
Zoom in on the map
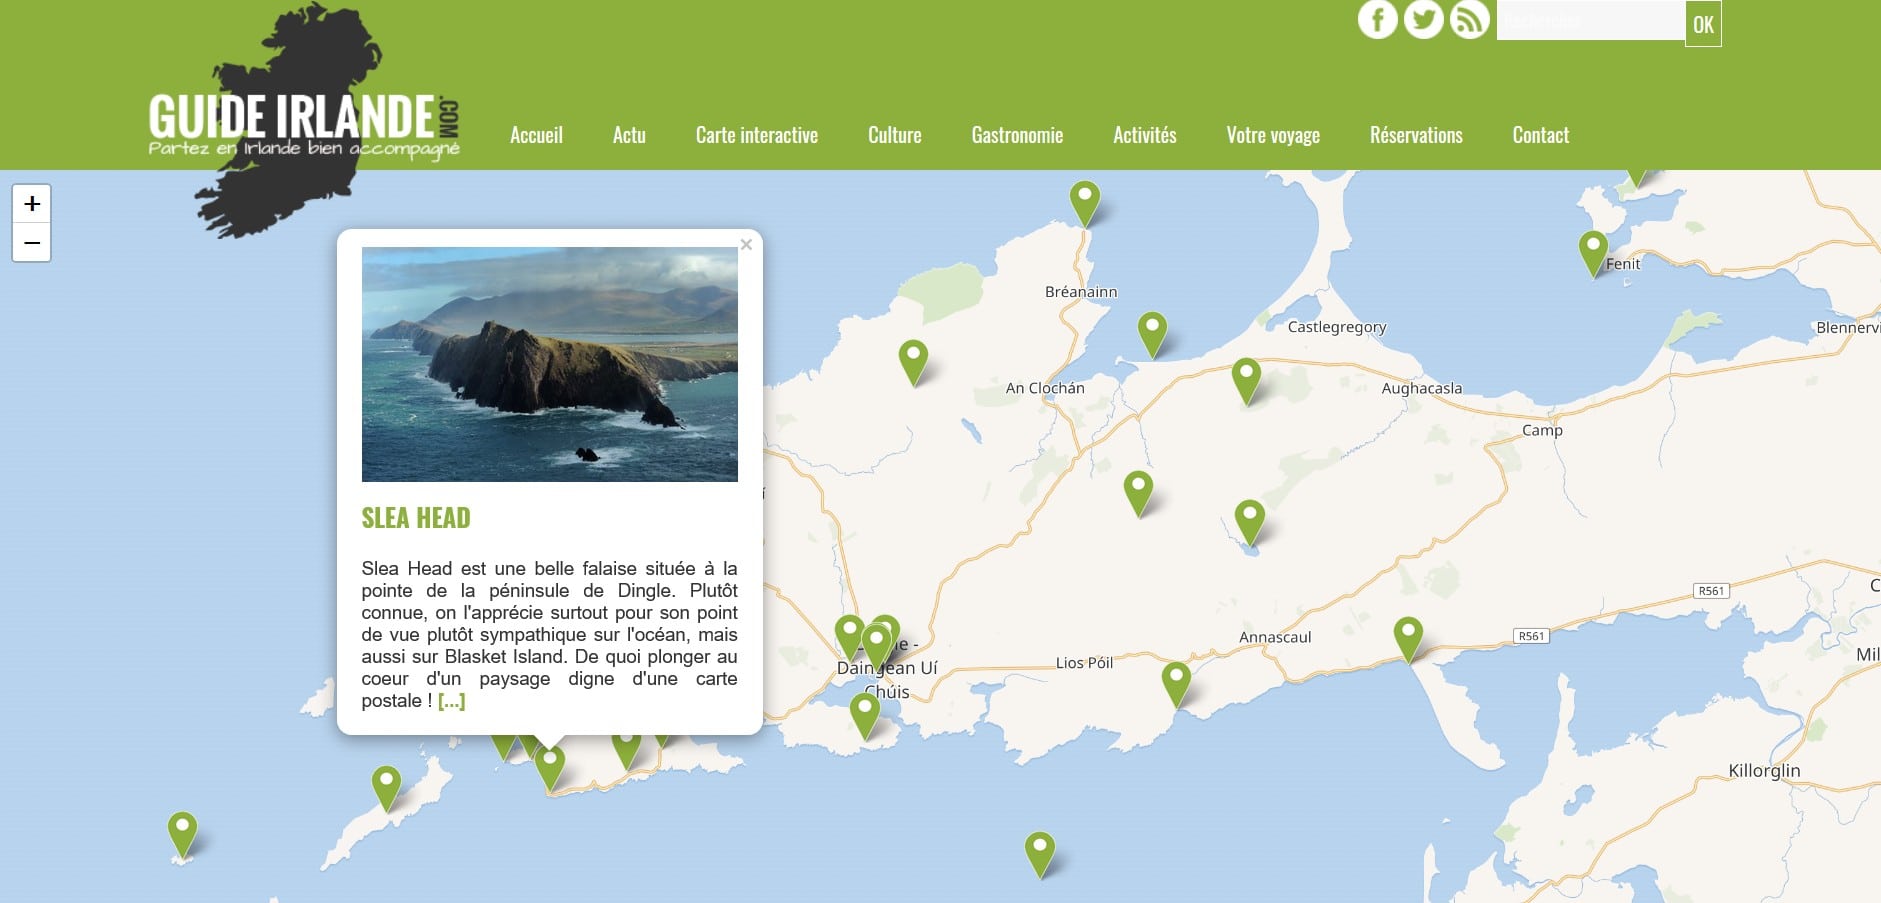pyautogui.click(x=32, y=204)
